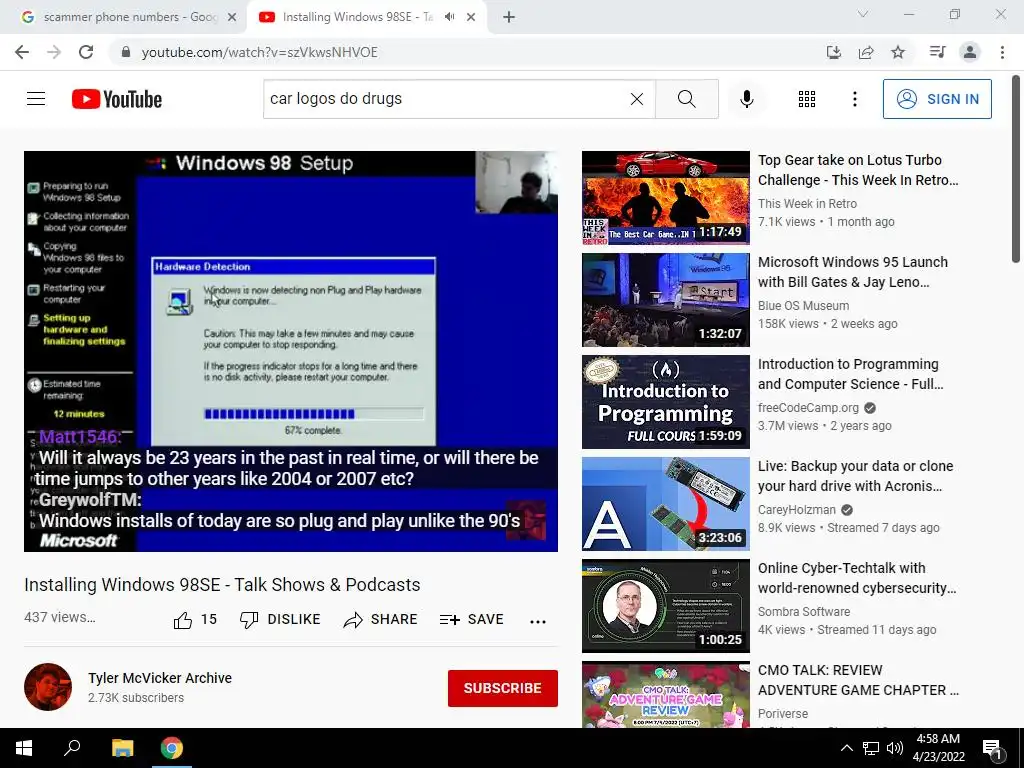1024x768 pixels.
Task: Open the Windows Start menu
Action: (x=24, y=748)
